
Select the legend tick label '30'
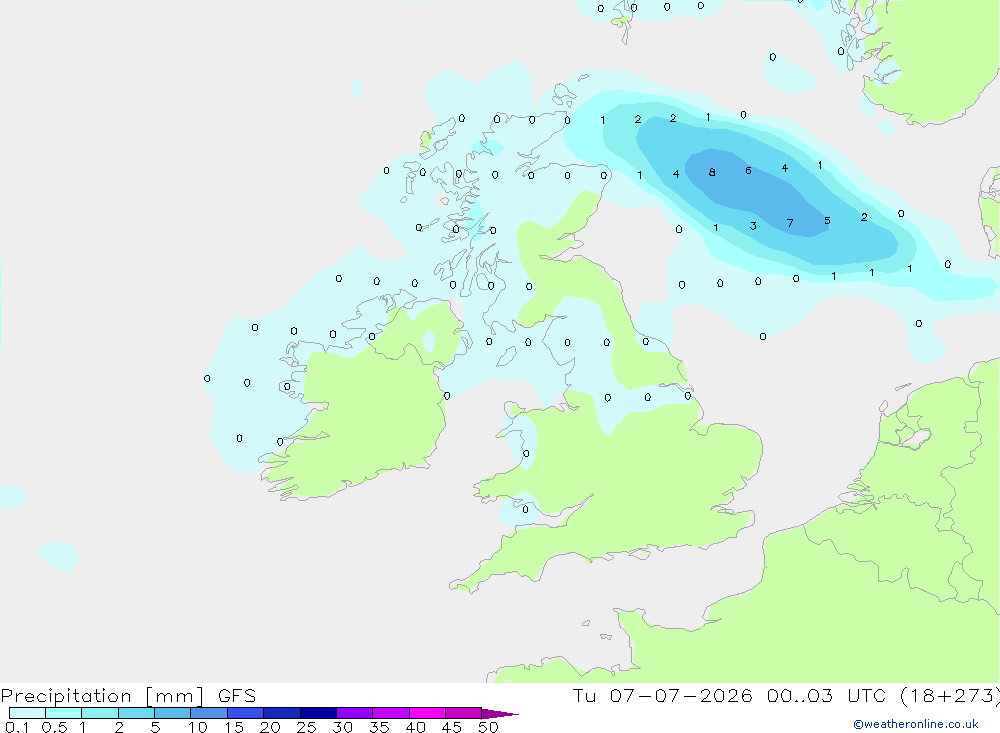[x=343, y=727]
